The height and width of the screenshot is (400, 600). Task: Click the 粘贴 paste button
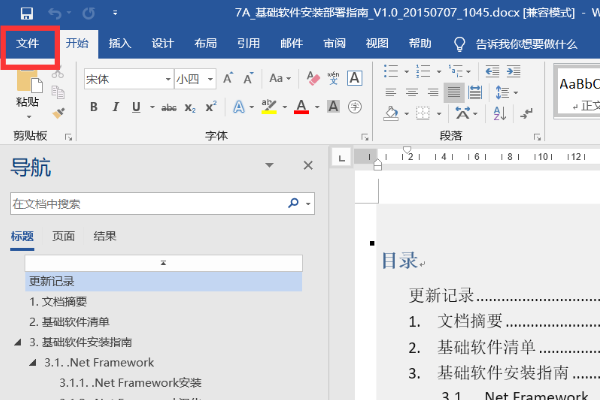point(28,93)
